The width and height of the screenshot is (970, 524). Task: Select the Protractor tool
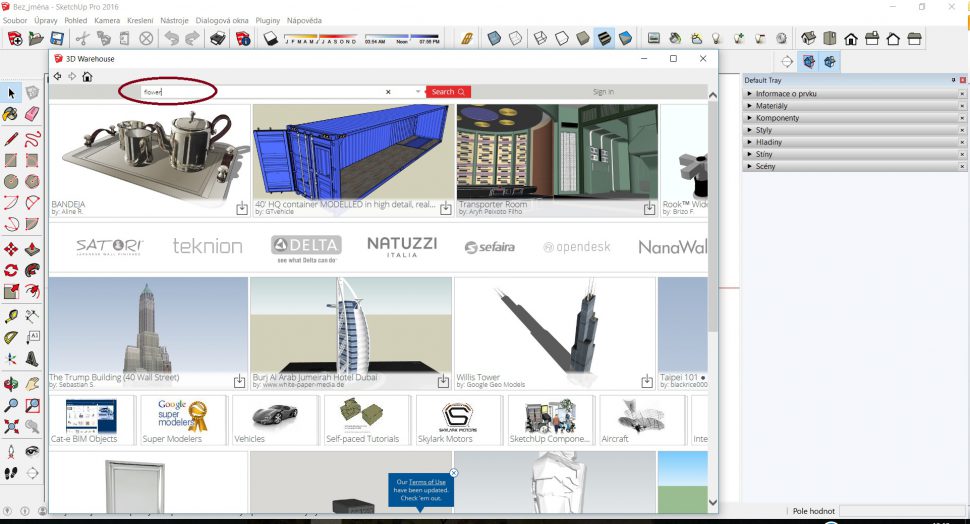[11, 338]
